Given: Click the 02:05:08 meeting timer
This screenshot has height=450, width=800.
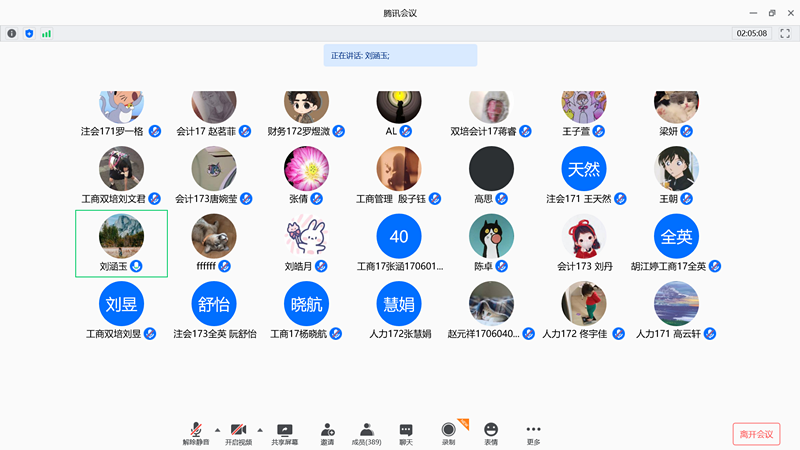Looking at the screenshot, I should click(751, 33).
